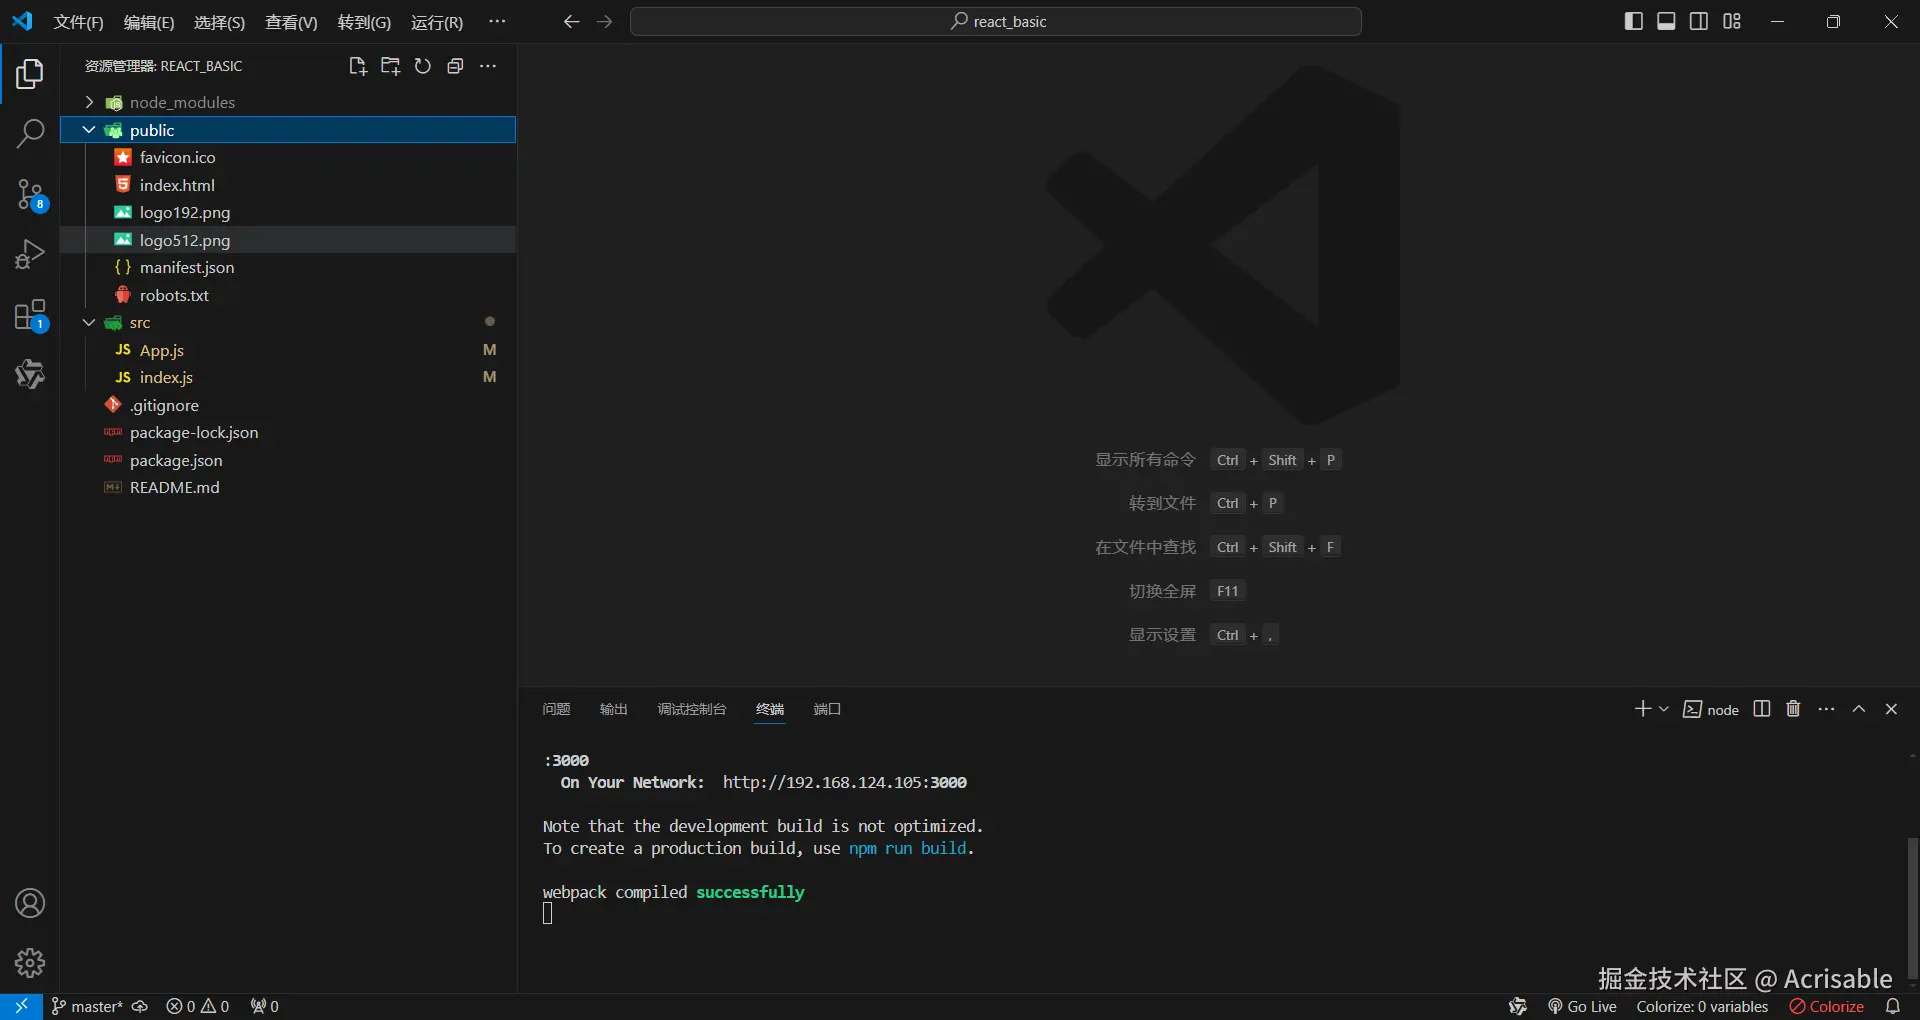Image resolution: width=1920 pixels, height=1020 pixels.
Task: Toggle primary side bar visibility
Action: coord(1634,22)
